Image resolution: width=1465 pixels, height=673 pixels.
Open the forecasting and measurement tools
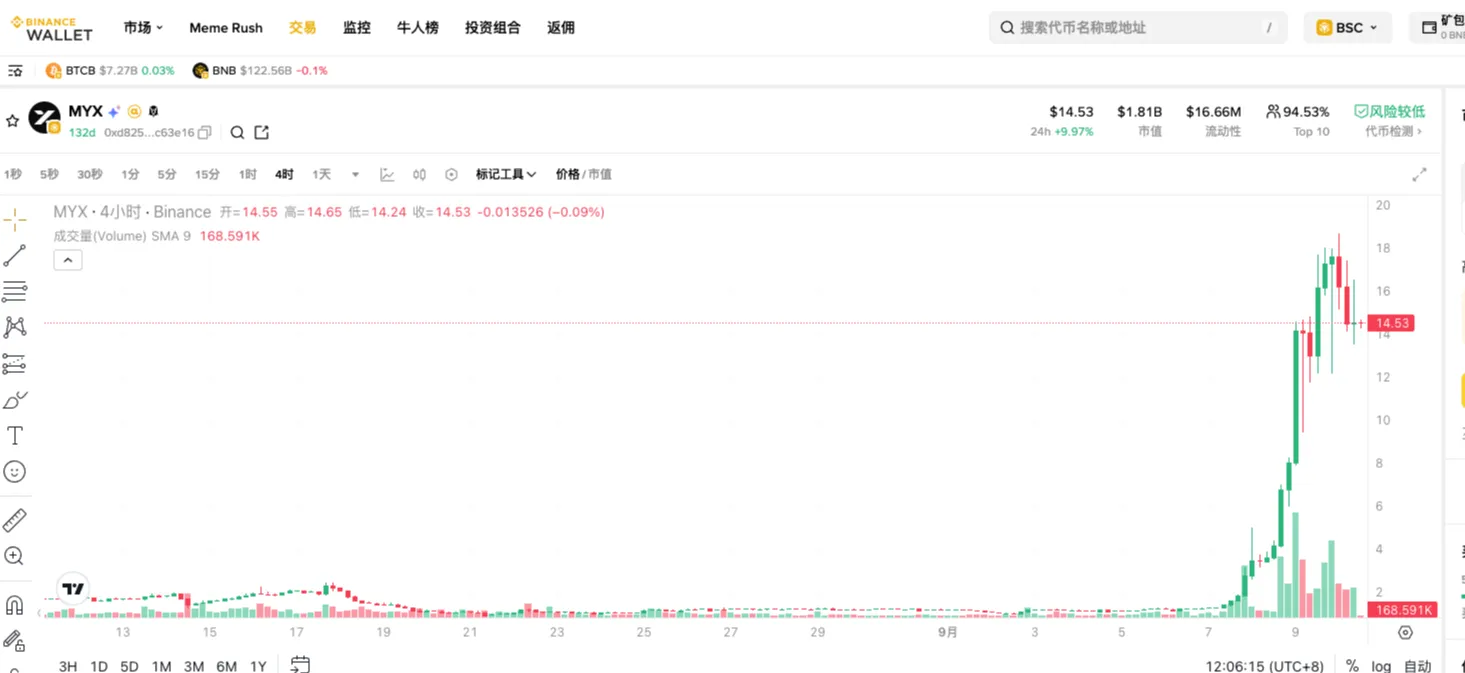[15, 364]
